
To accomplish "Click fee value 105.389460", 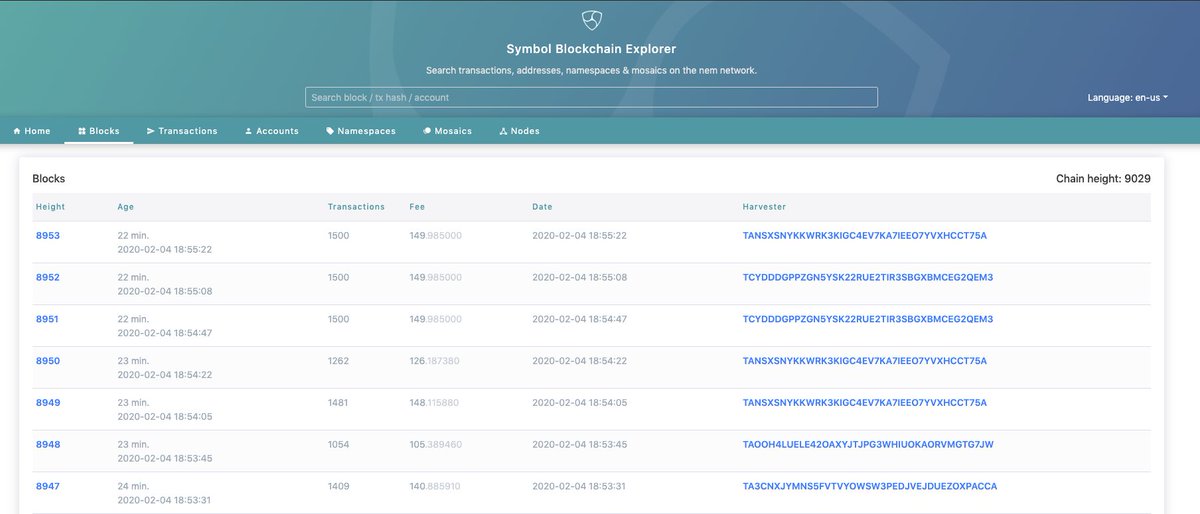I will pos(435,445).
